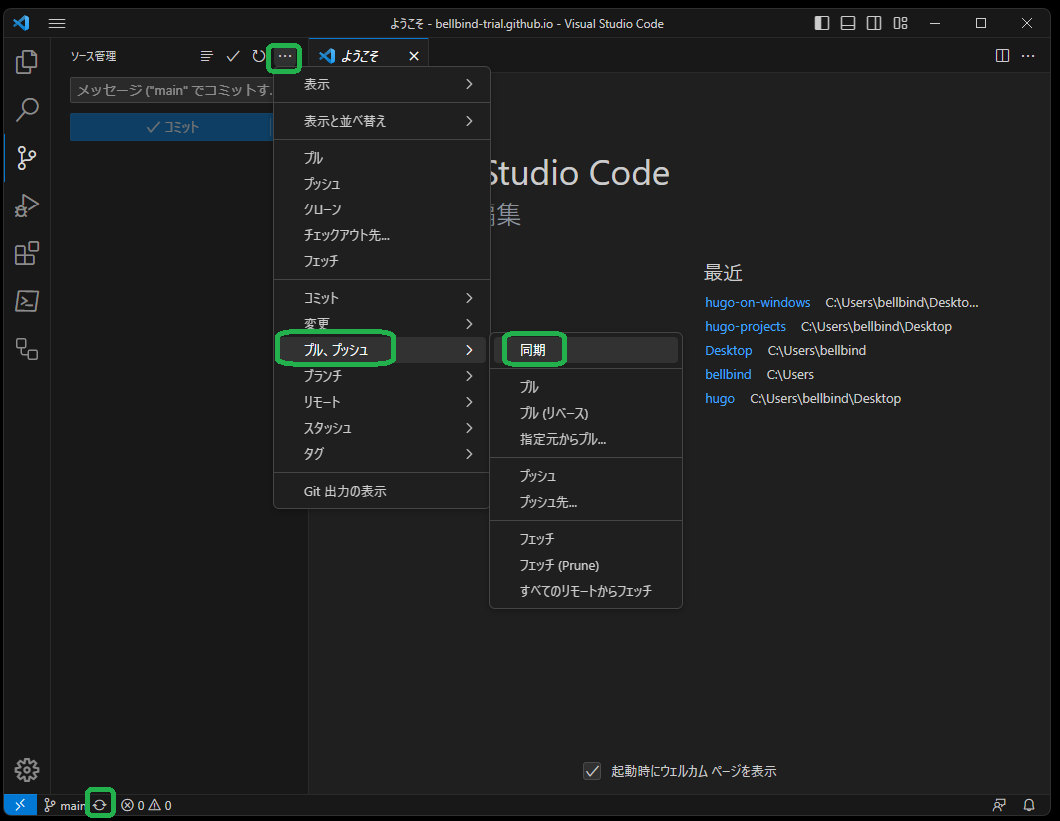Toggle the primary side bar layout icon
This screenshot has height=821, width=1060.
(x=822, y=24)
